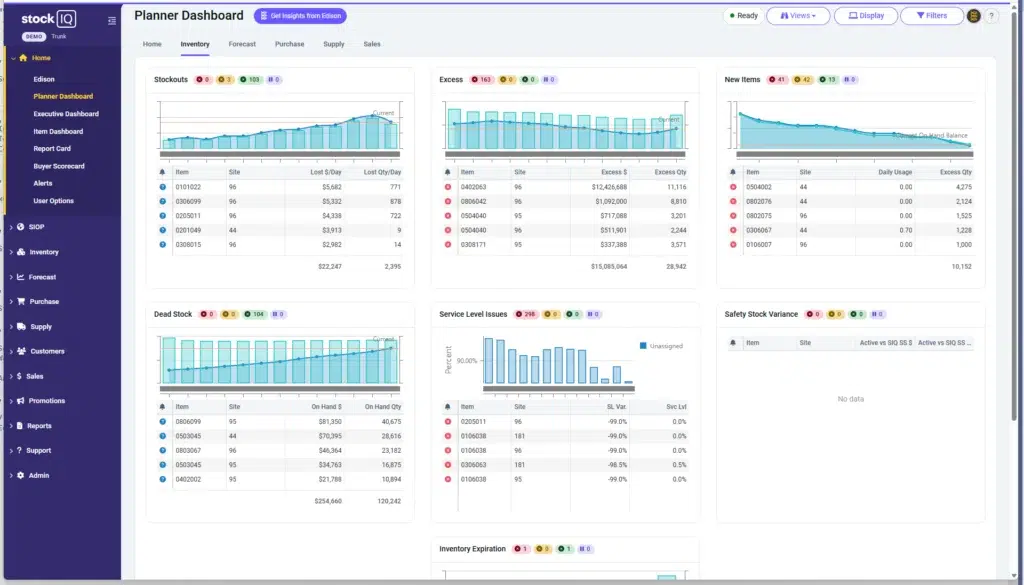Click the stock IQ logo
1024x585 pixels.
[48, 19]
